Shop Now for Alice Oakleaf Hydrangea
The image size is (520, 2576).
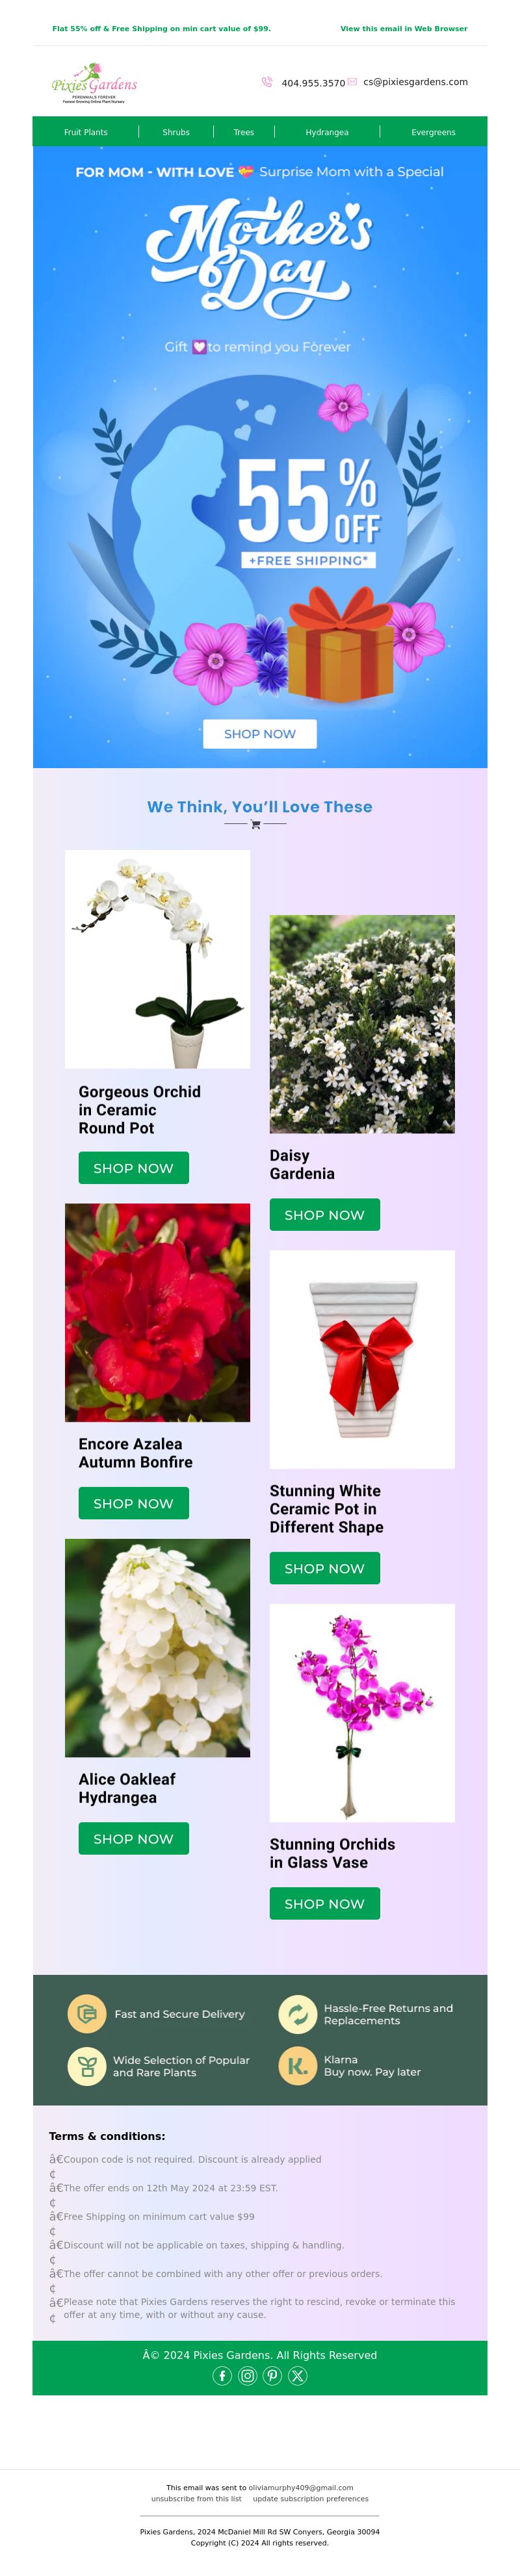pyautogui.click(x=134, y=1838)
